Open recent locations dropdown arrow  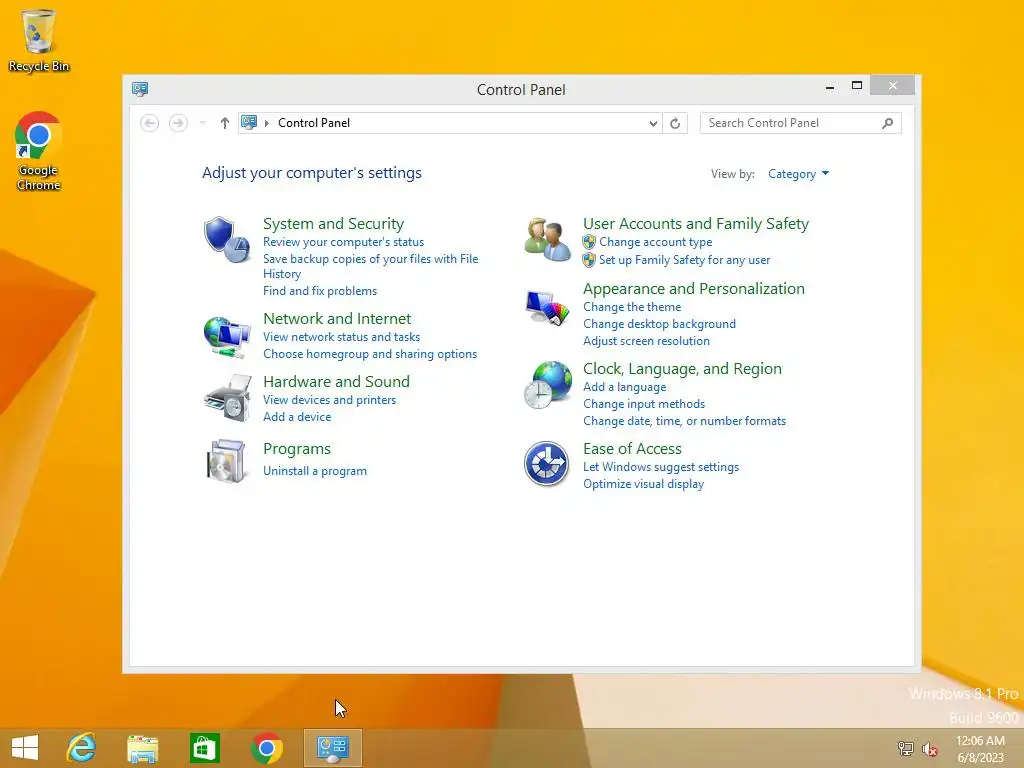[203, 123]
